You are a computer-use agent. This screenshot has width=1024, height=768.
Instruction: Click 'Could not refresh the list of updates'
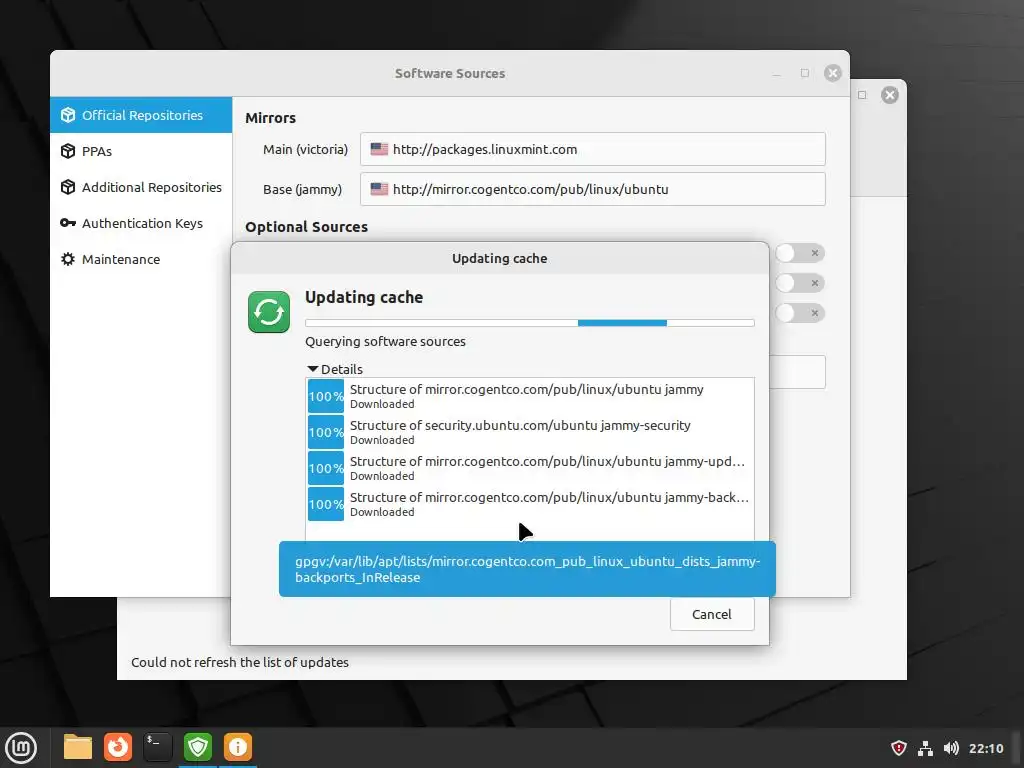[240, 662]
